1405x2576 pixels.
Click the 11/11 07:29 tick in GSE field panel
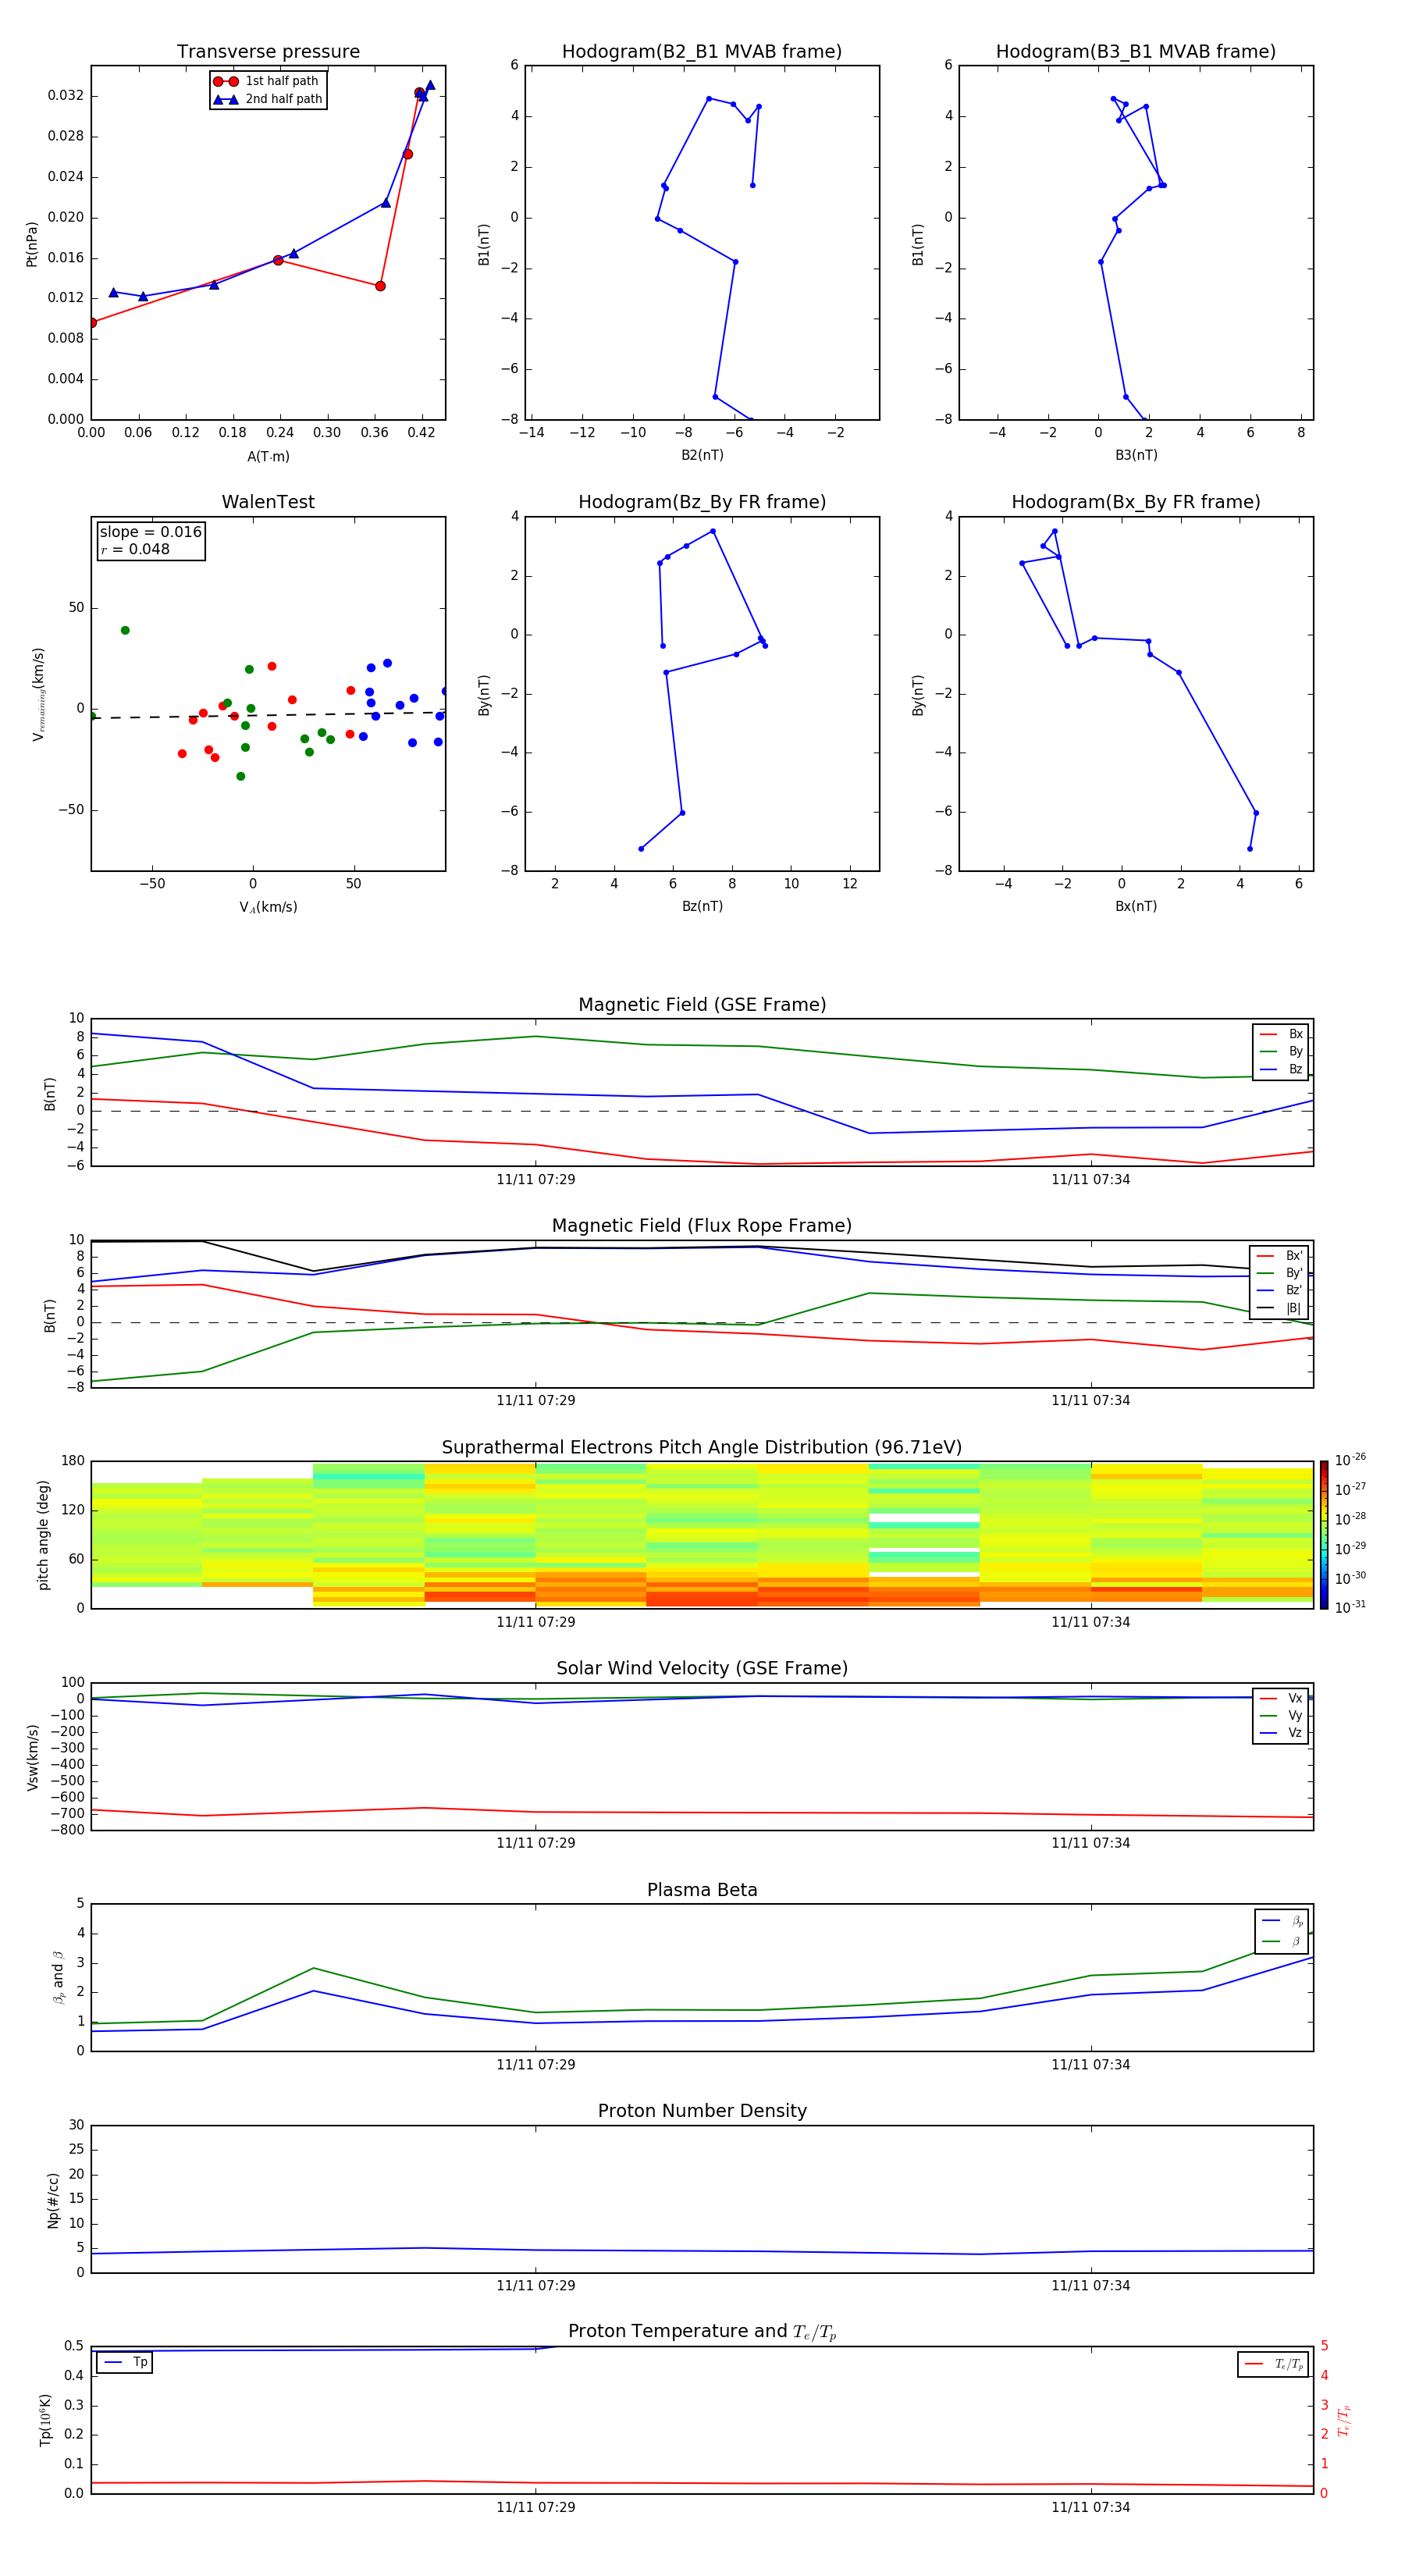[x=536, y=1179]
